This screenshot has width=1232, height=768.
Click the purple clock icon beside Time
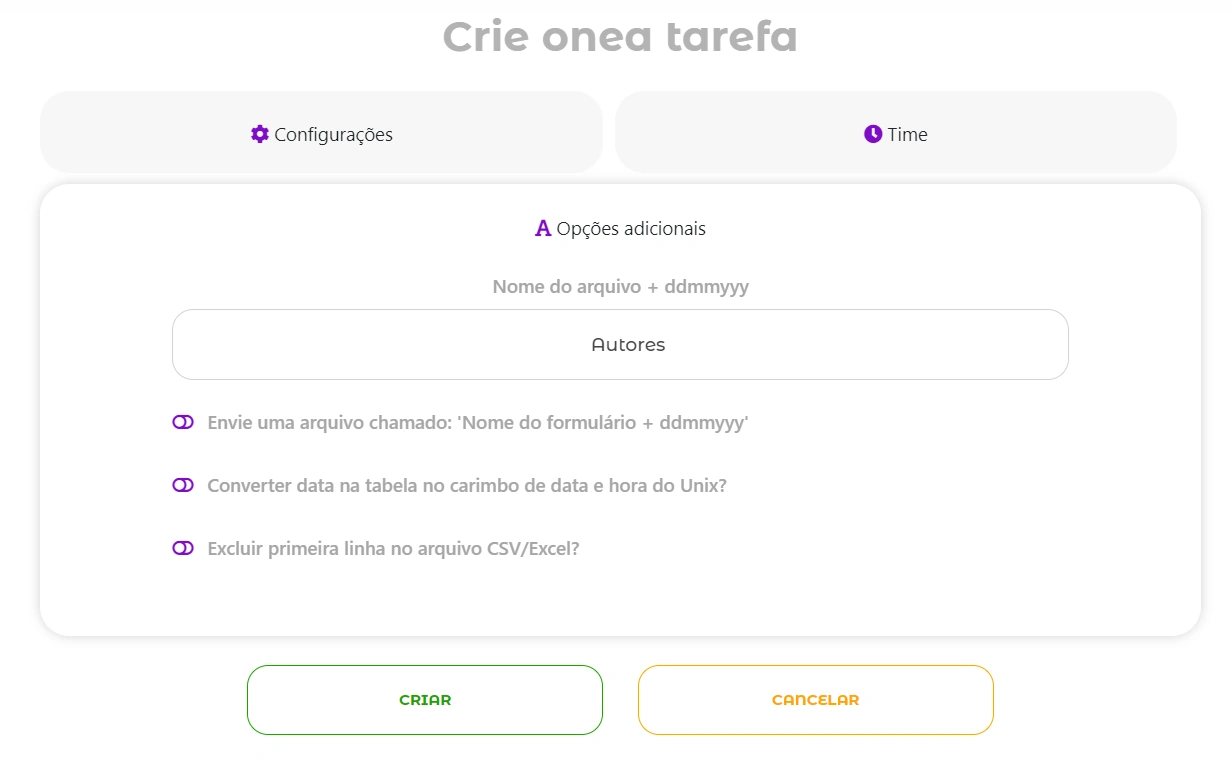pyautogui.click(x=873, y=134)
